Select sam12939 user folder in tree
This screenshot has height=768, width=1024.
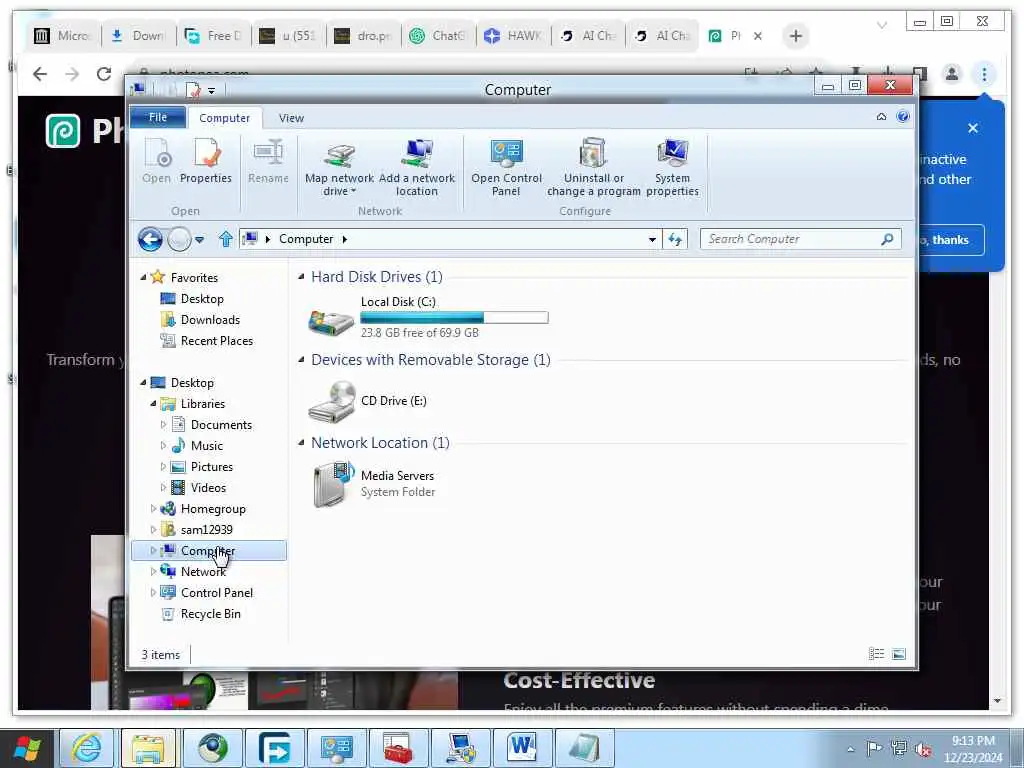tap(197, 529)
